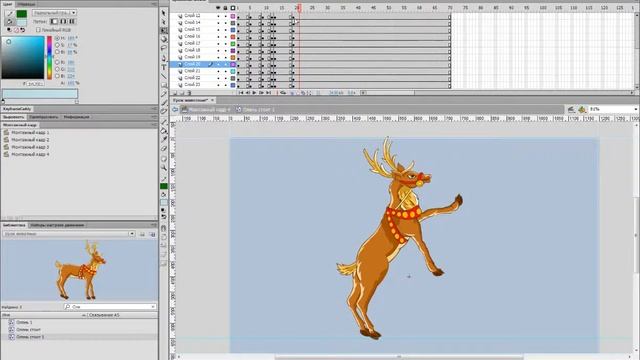
Task: Select the S saturation radio button
Action: pyautogui.click(x=57, y=45)
